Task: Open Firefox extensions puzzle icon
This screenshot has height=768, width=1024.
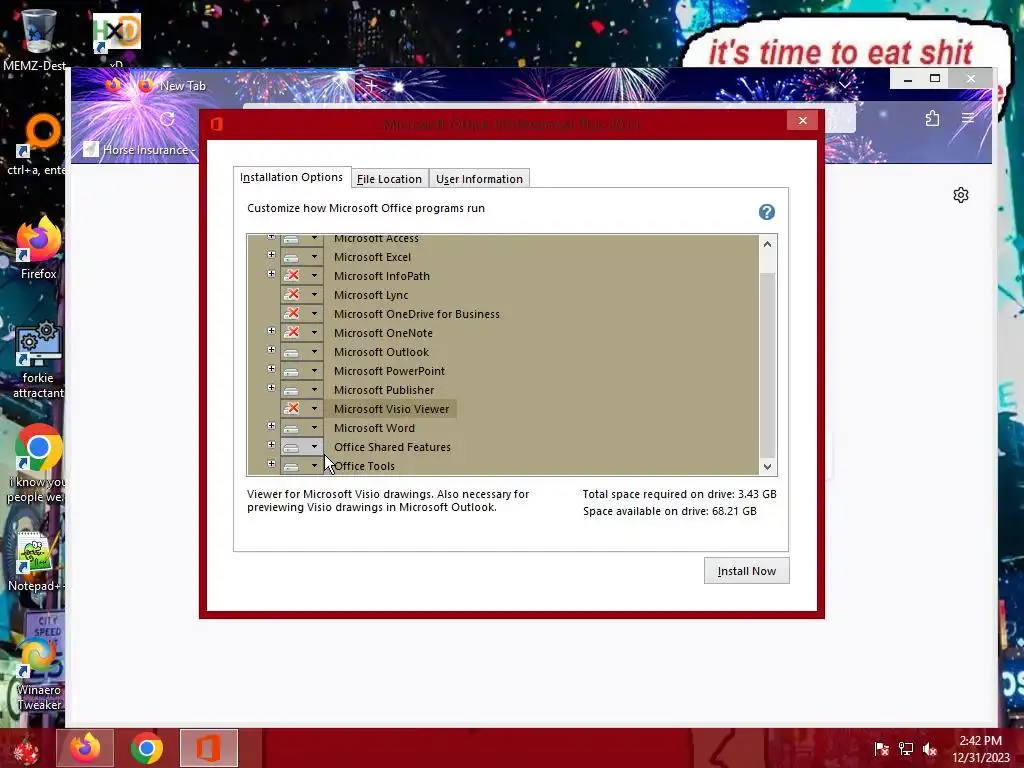Action: point(933,118)
